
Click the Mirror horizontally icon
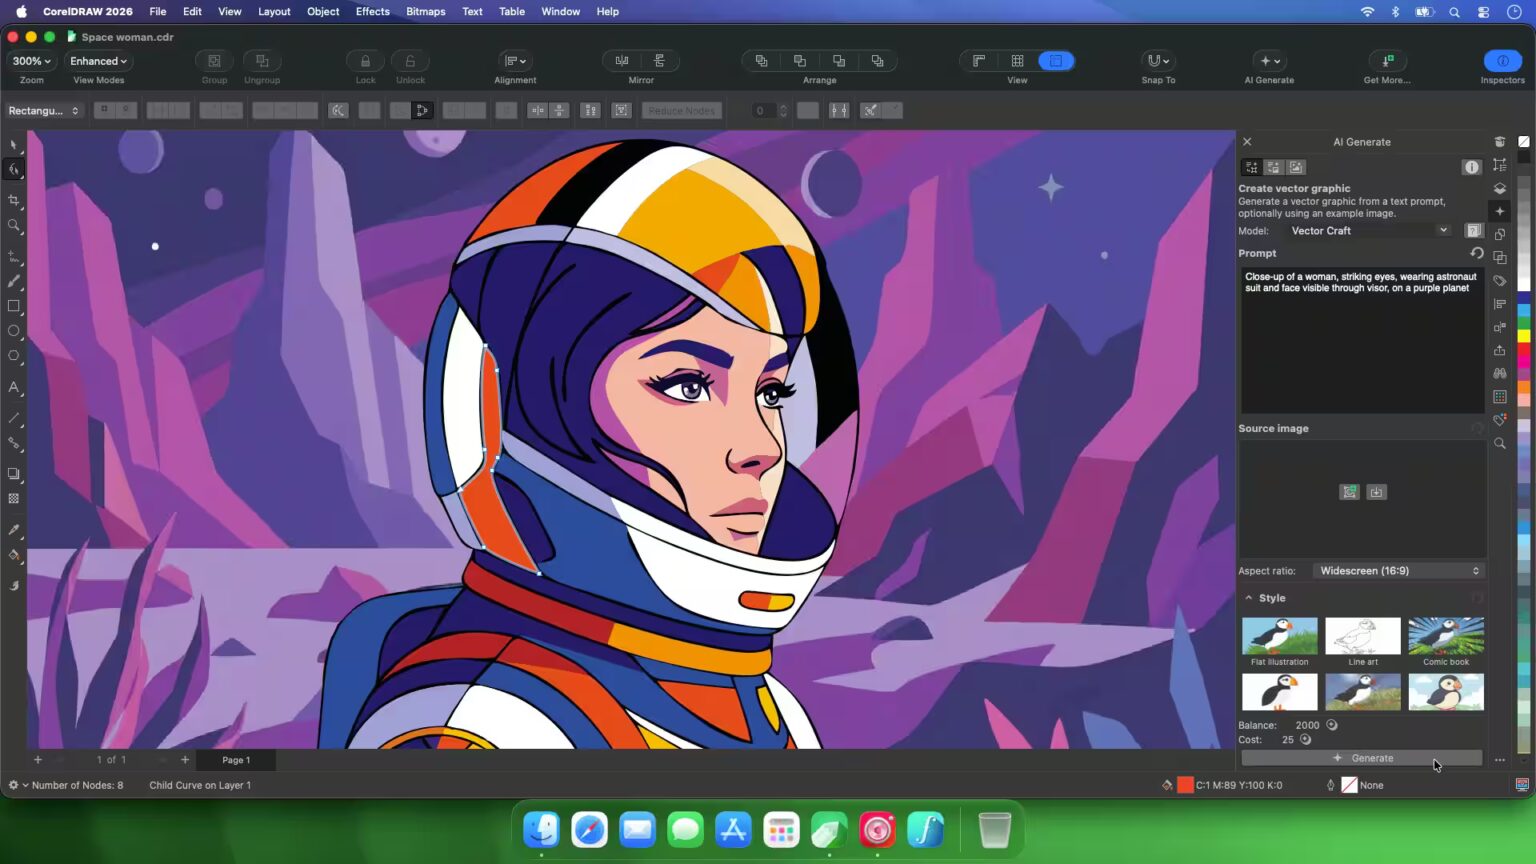[622, 61]
